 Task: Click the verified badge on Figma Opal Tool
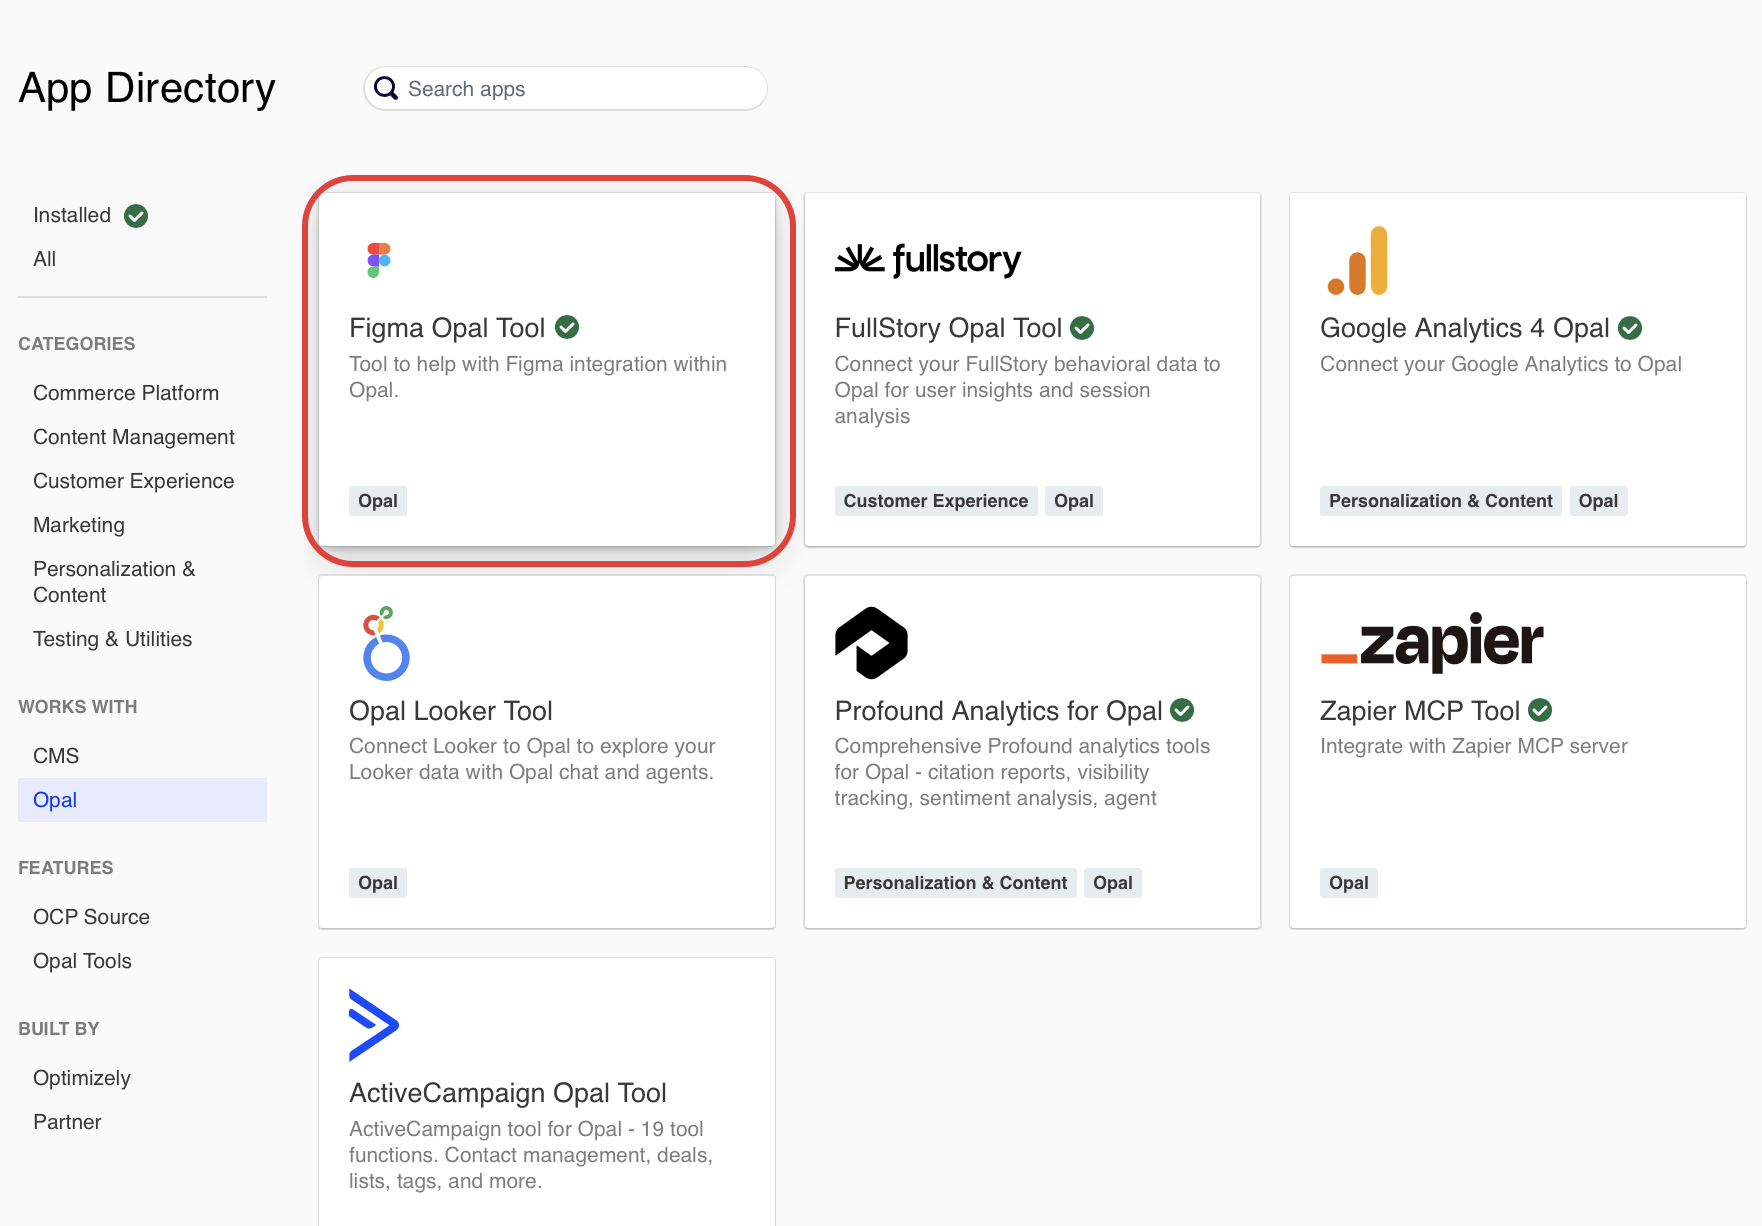point(567,327)
